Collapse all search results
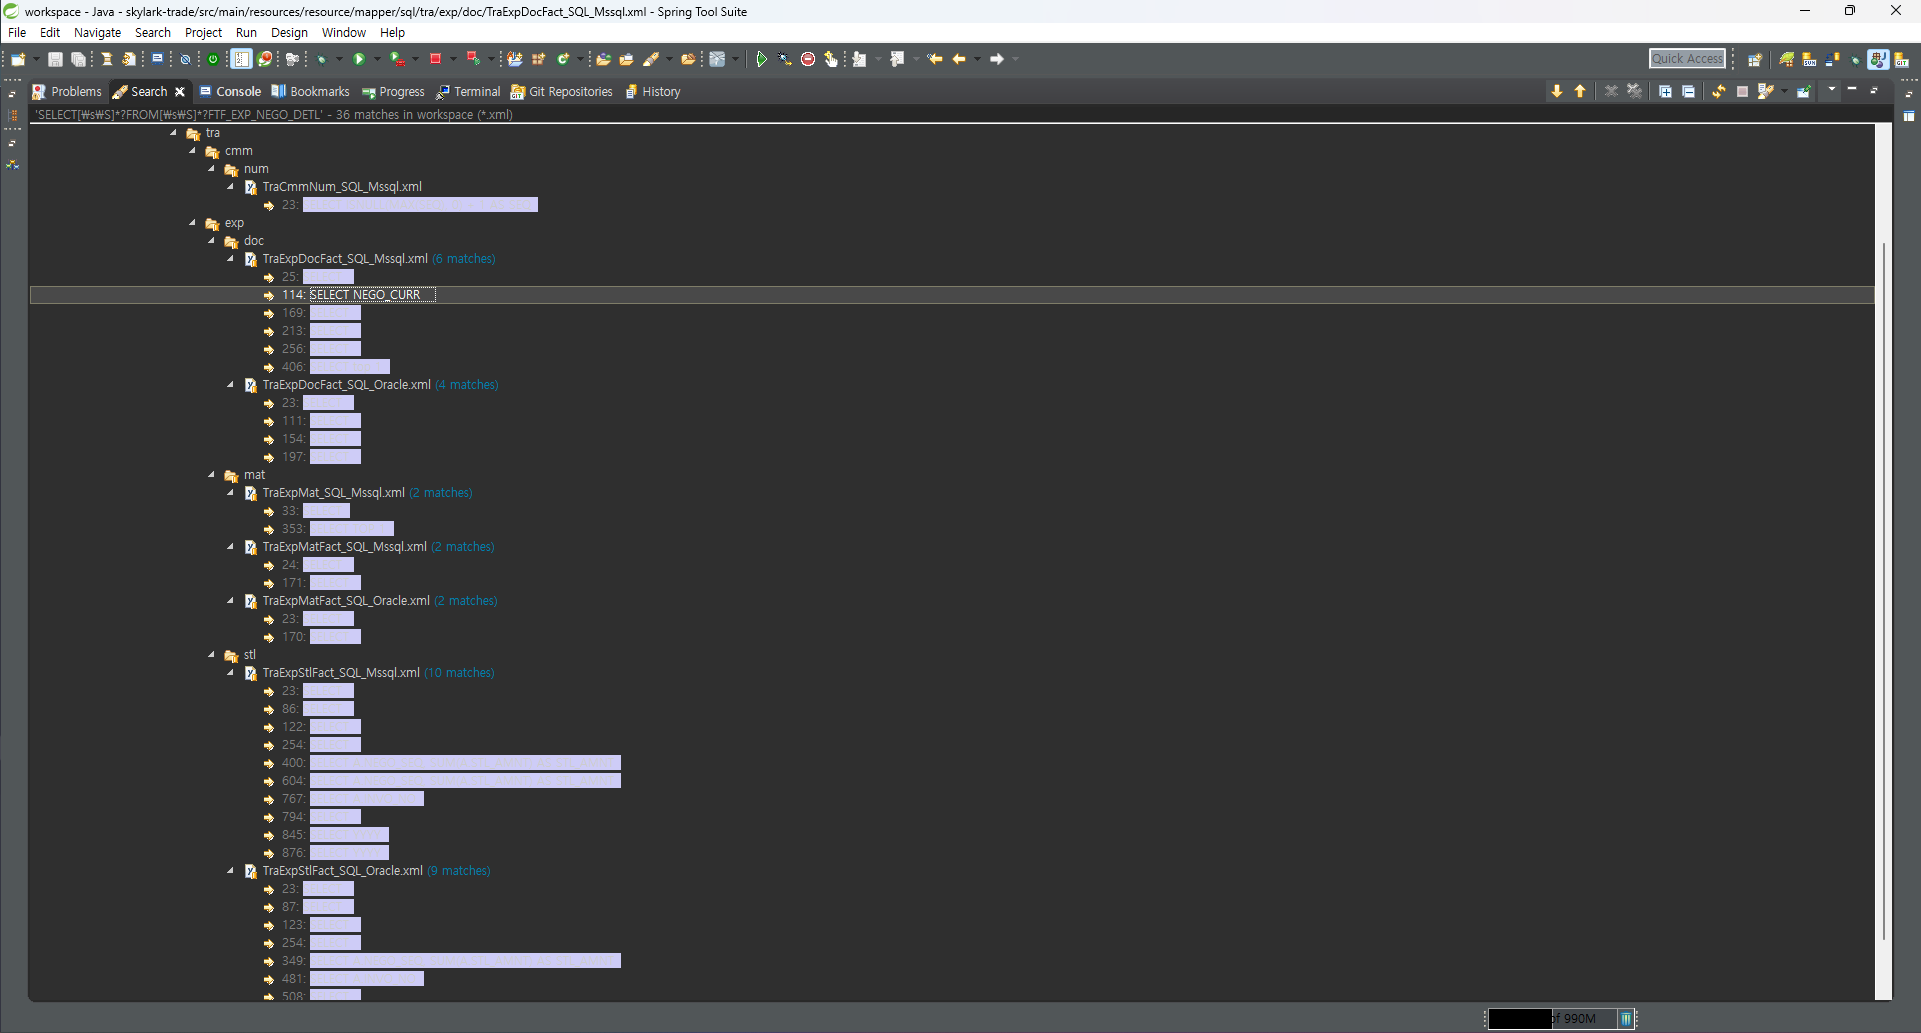Screen dimensions: 1921x1033 [1688, 91]
